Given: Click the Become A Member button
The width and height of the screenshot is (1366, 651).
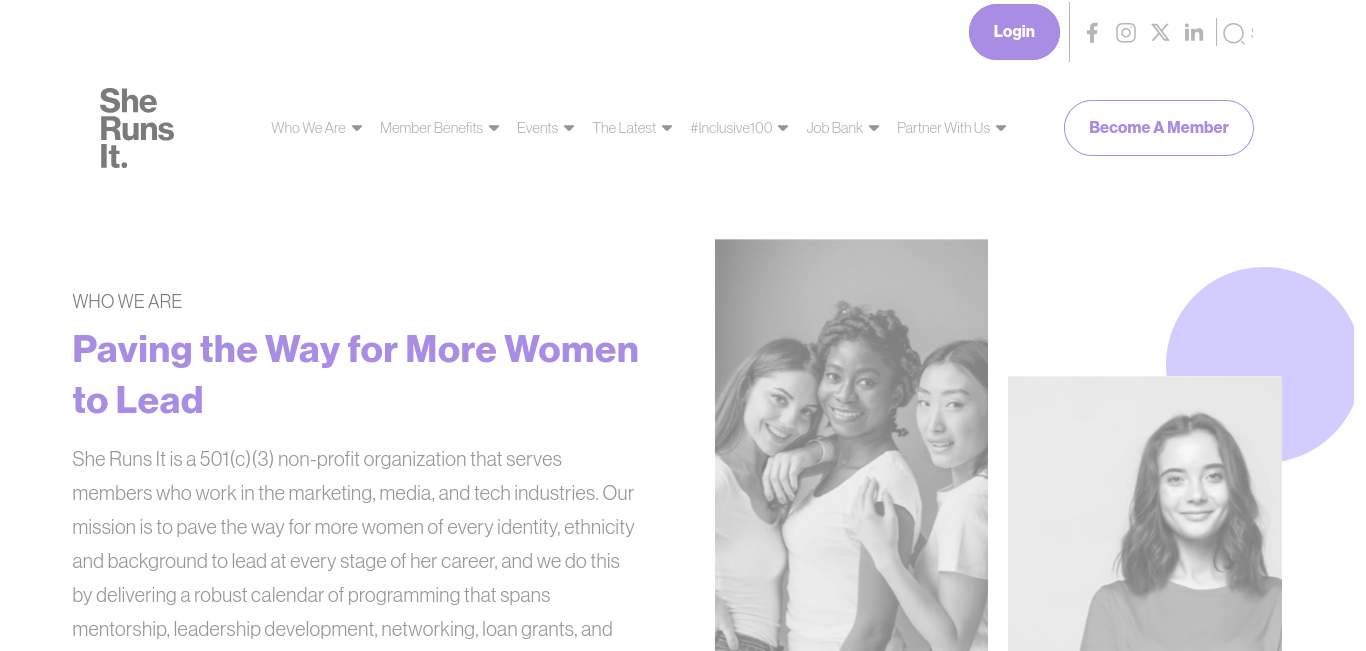Looking at the screenshot, I should coord(1158,128).
